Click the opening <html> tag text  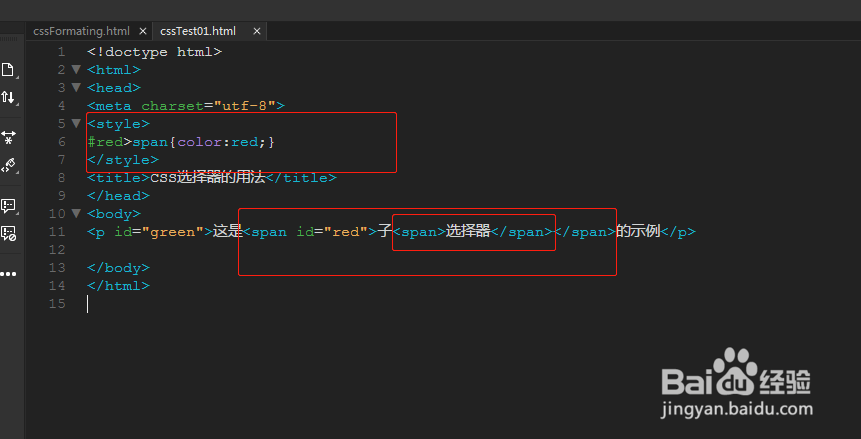coord(114,70)
